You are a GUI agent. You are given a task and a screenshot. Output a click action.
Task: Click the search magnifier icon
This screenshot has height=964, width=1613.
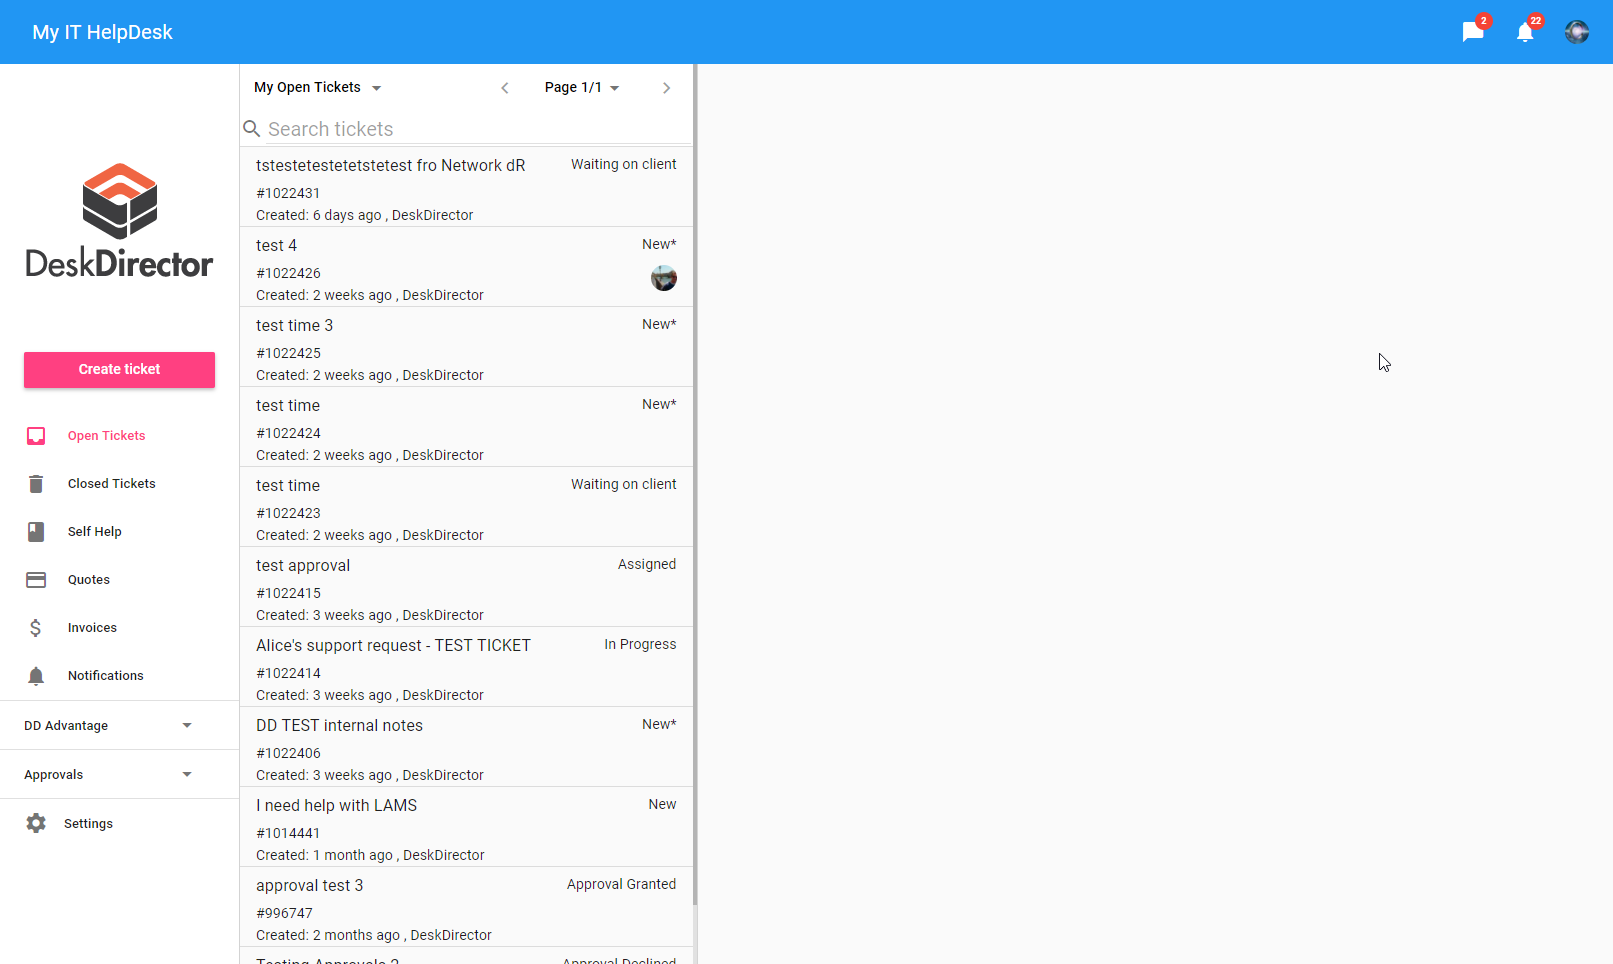tap(252, 129)
